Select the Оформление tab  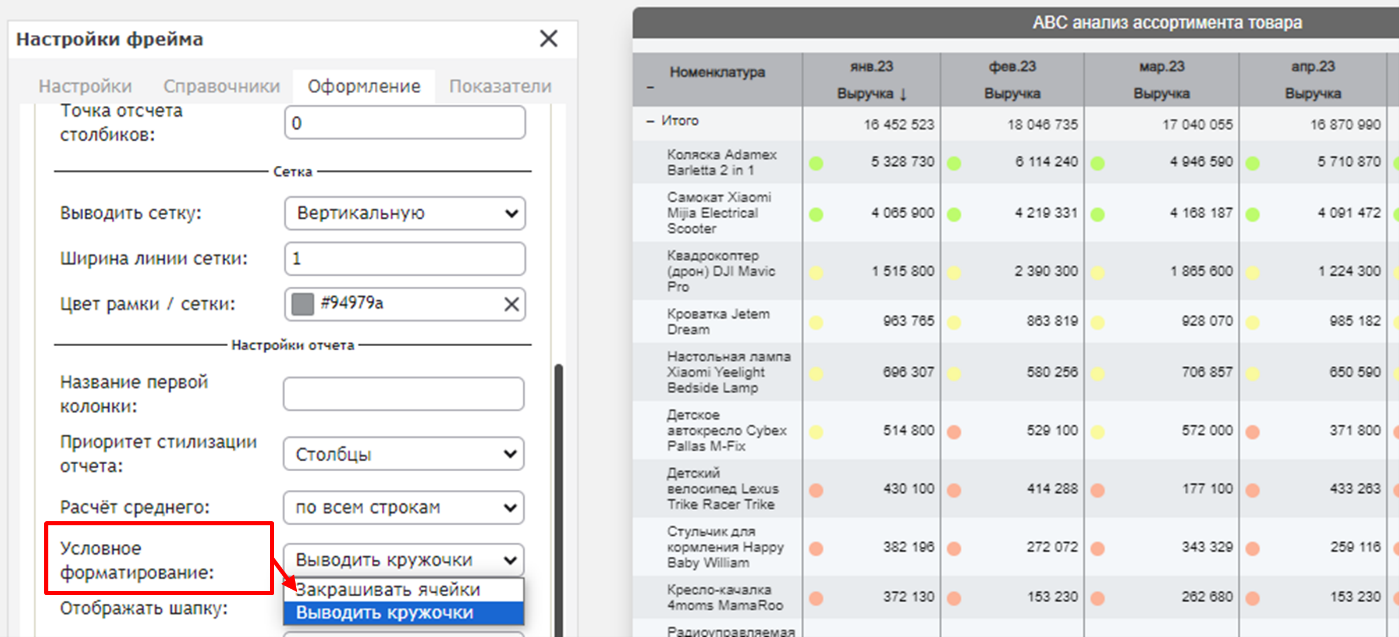[364, 87]
